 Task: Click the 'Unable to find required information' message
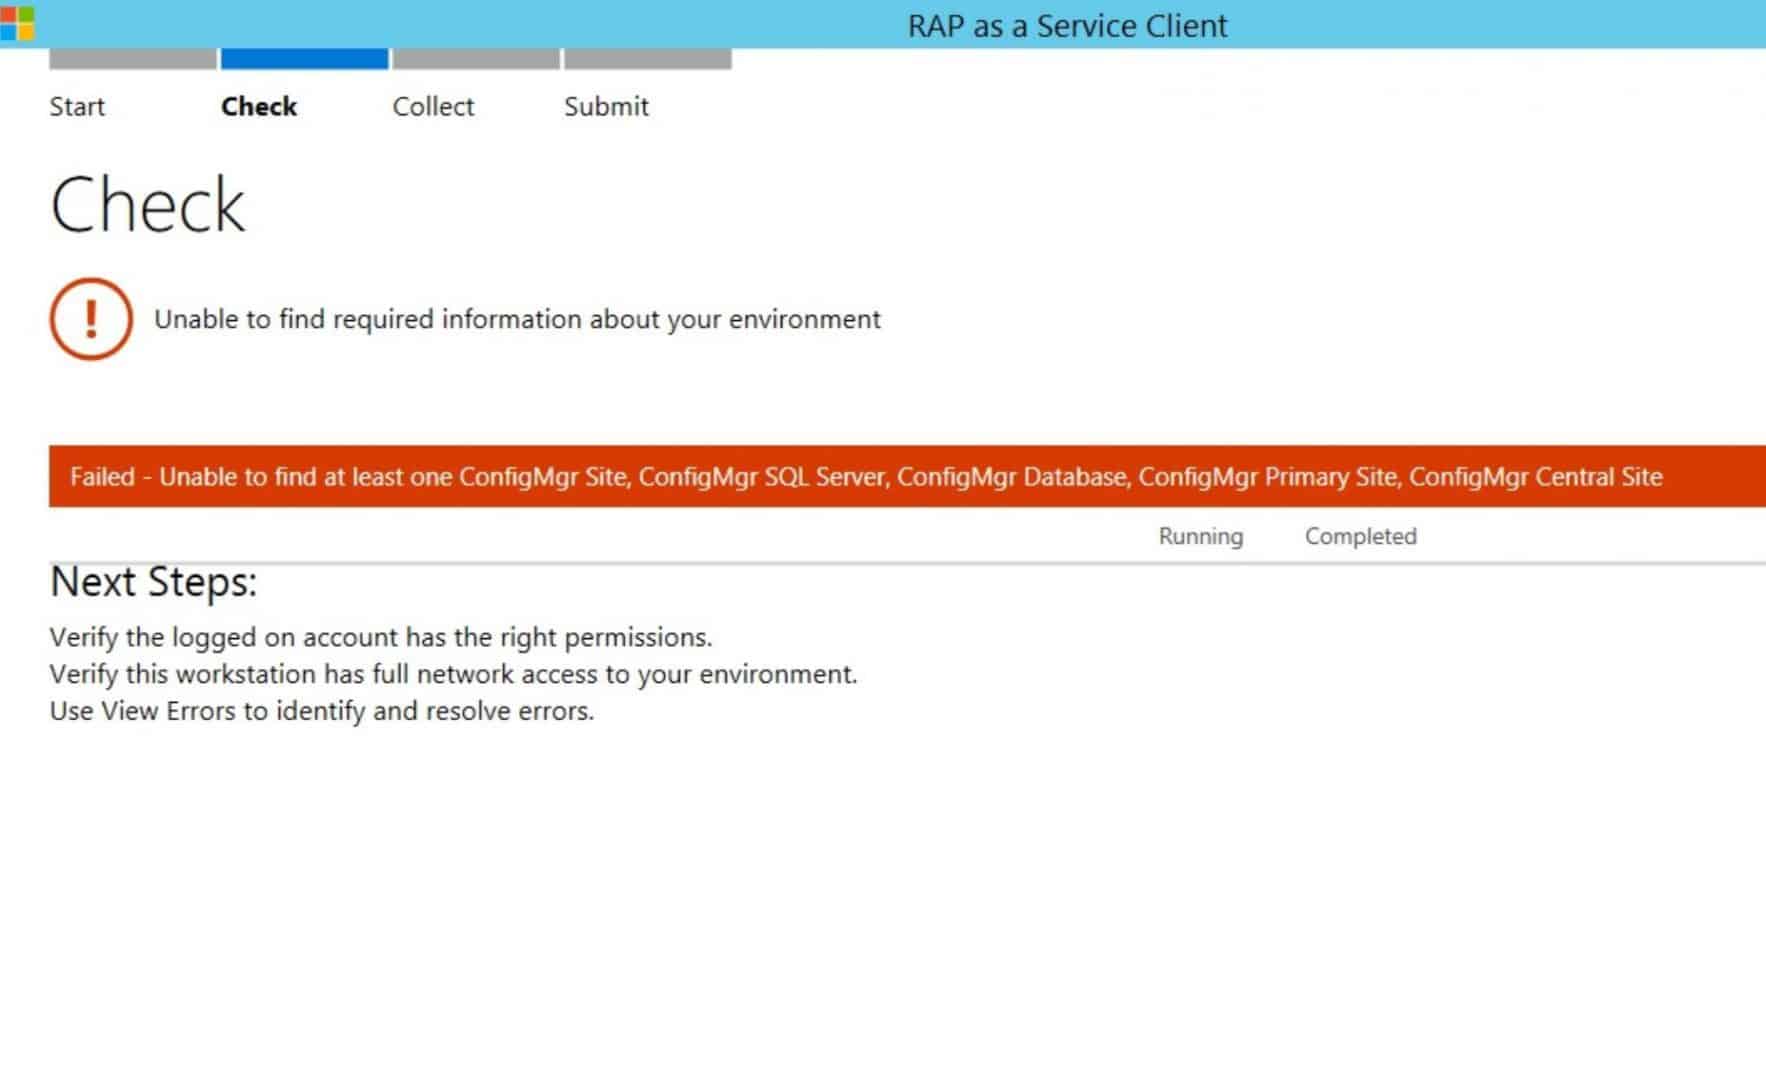click(x=517, y=320)
